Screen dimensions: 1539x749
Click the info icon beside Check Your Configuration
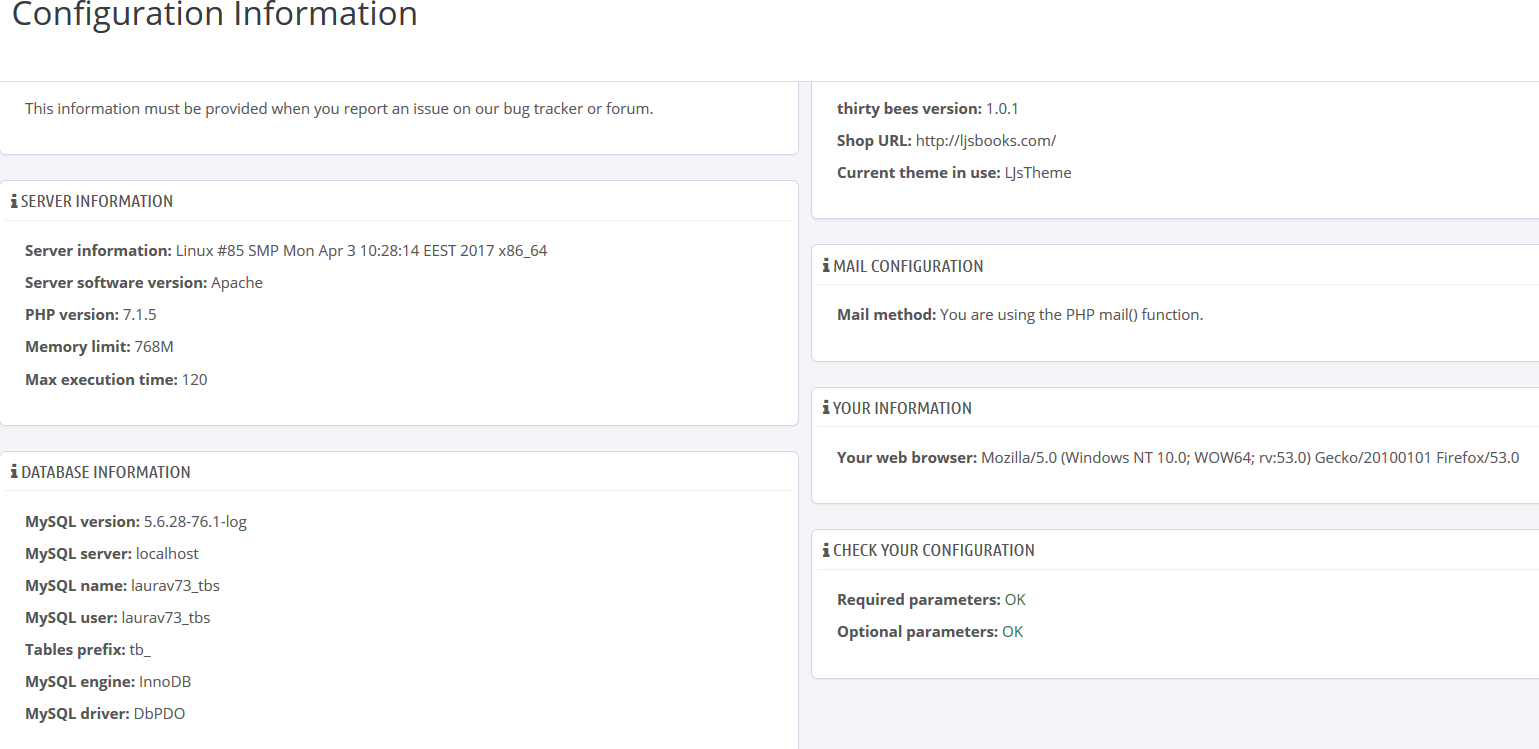click(826, 550)
